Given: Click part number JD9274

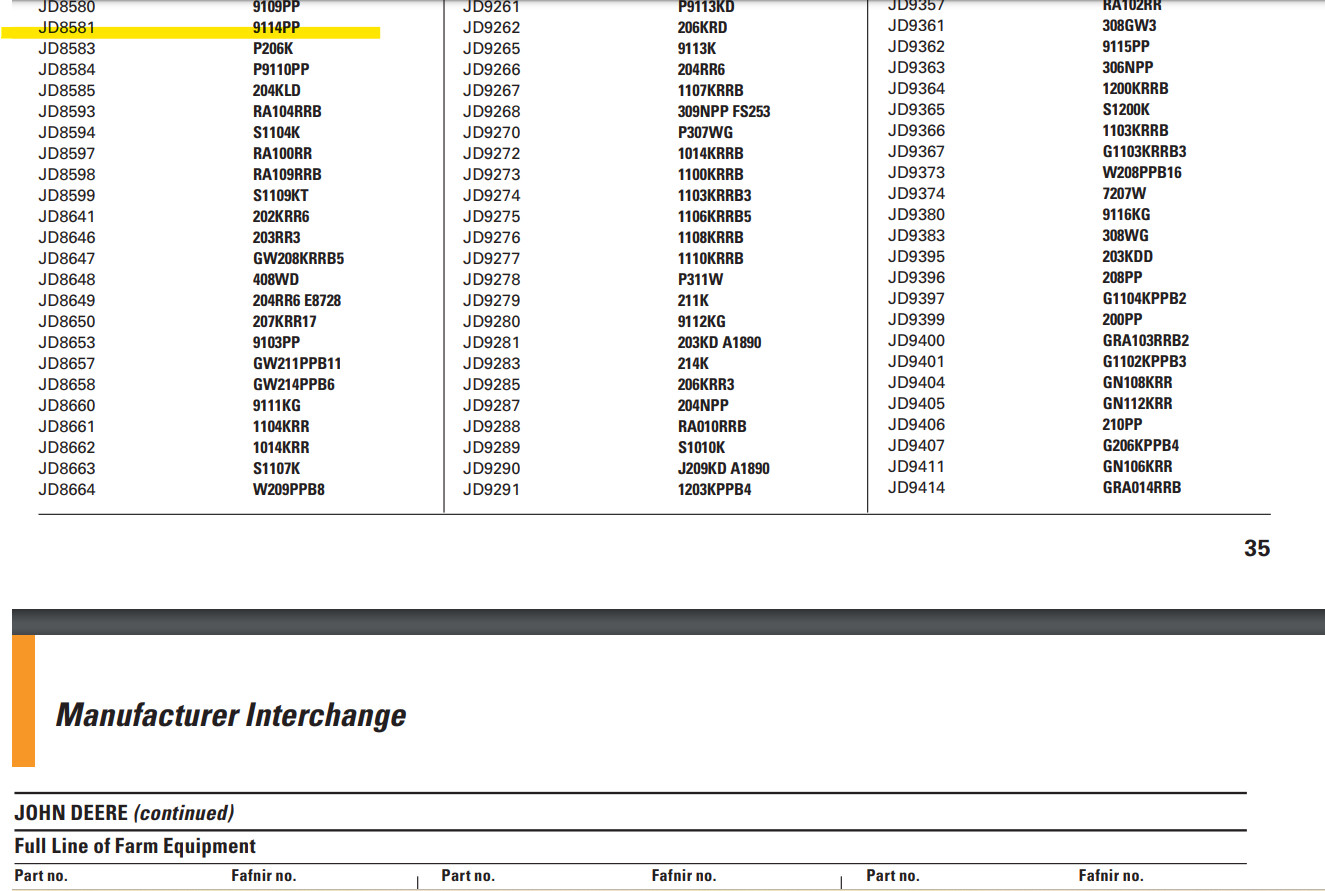Looking at the screenshot, I should click(x=492, y=196).
